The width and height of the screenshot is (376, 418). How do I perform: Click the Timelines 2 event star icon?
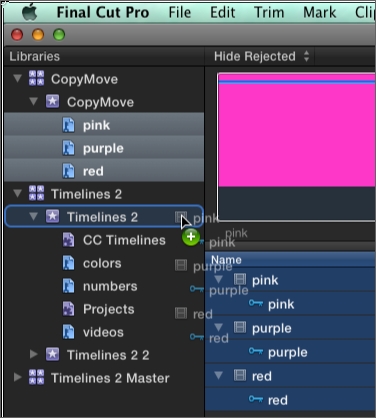52,216
